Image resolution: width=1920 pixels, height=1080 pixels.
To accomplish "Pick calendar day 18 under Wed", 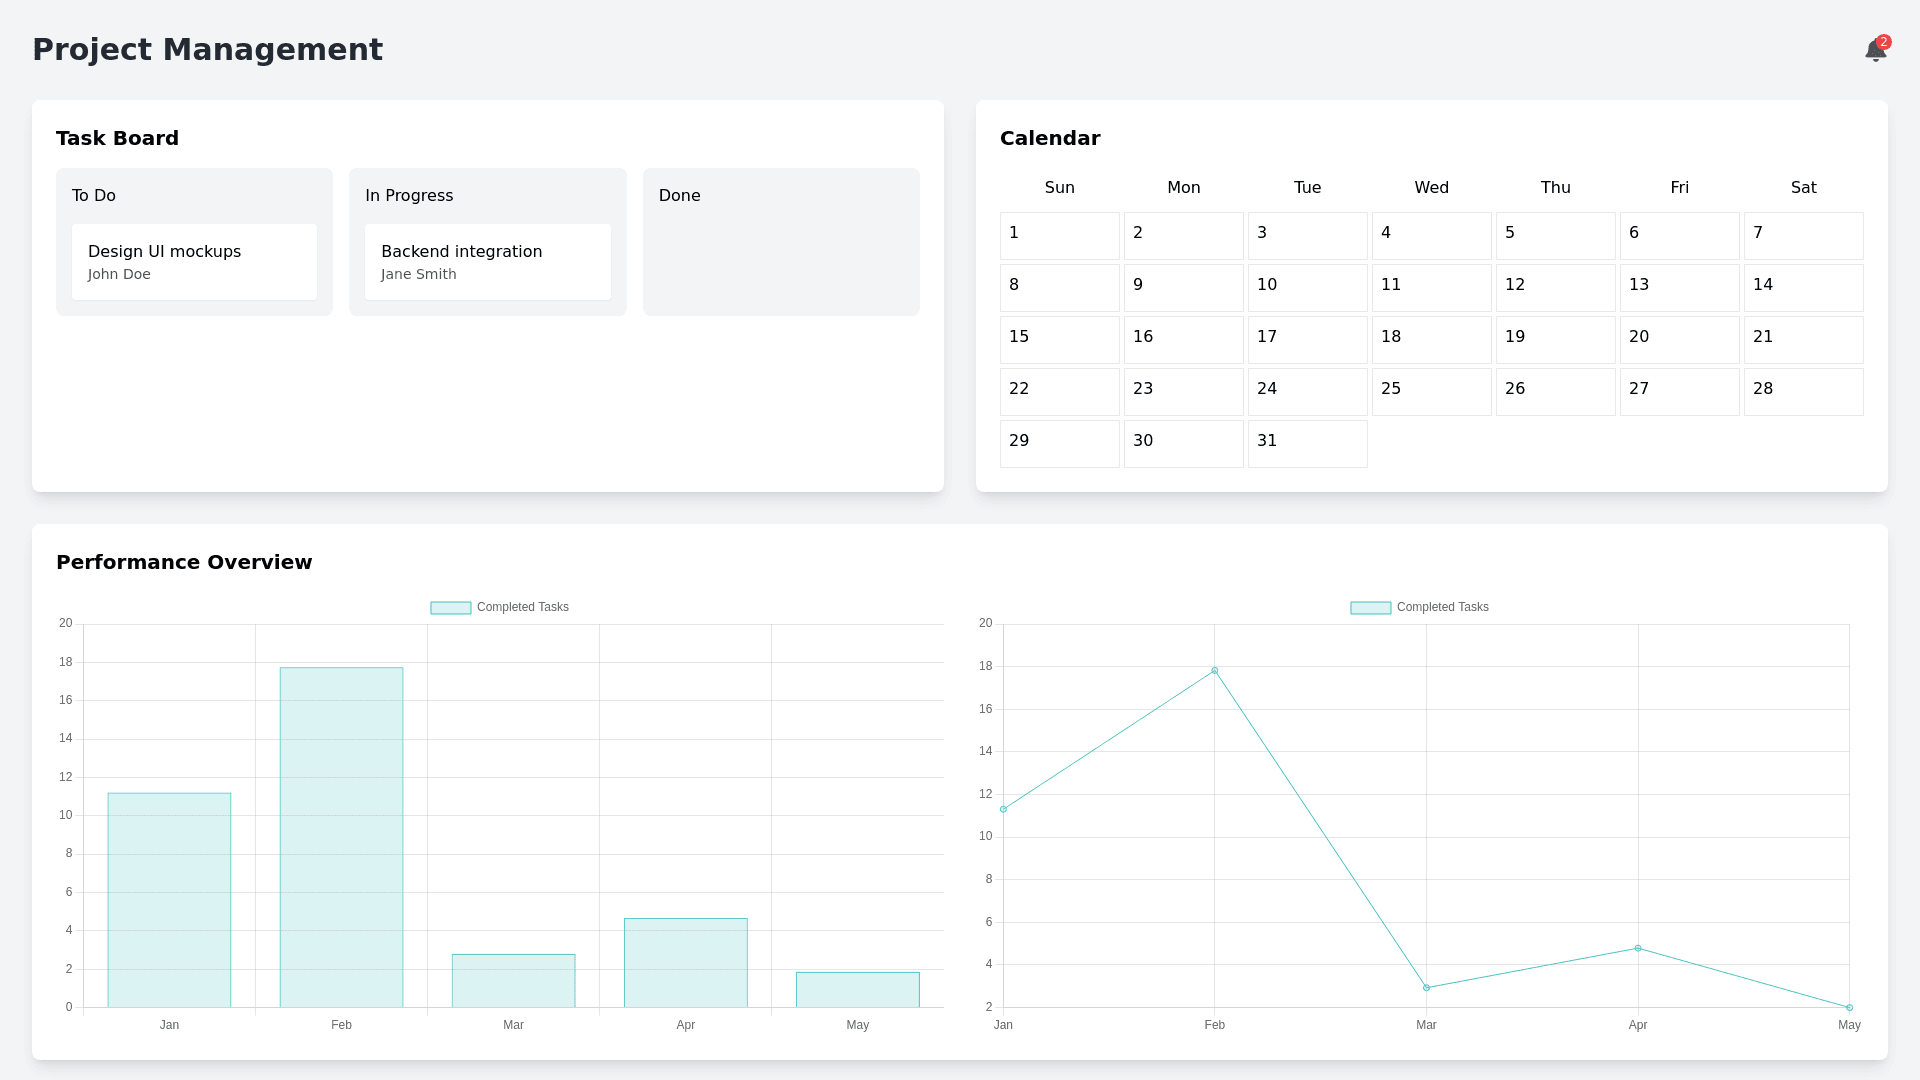I will tap(1431, 340).
